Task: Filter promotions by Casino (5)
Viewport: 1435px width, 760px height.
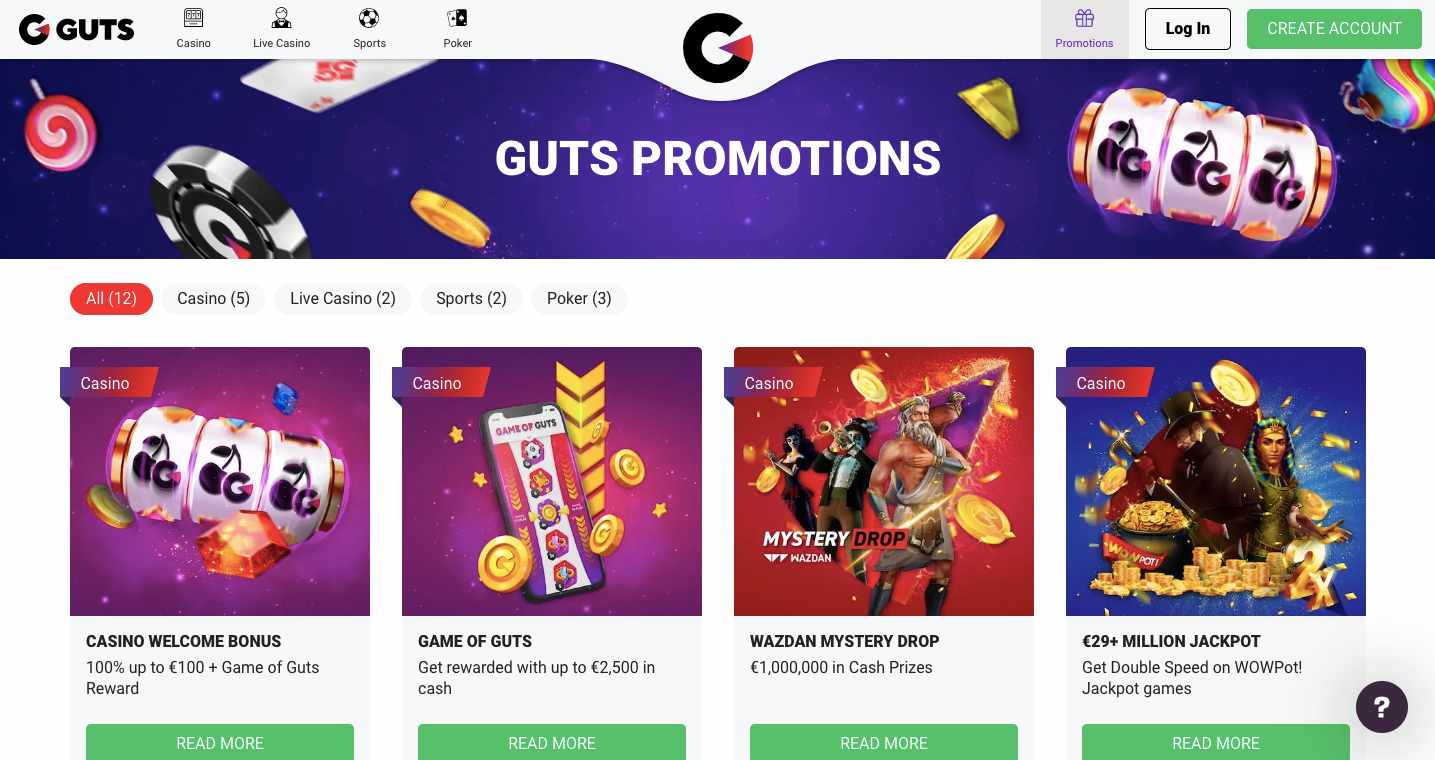Action: pos(213,298)
